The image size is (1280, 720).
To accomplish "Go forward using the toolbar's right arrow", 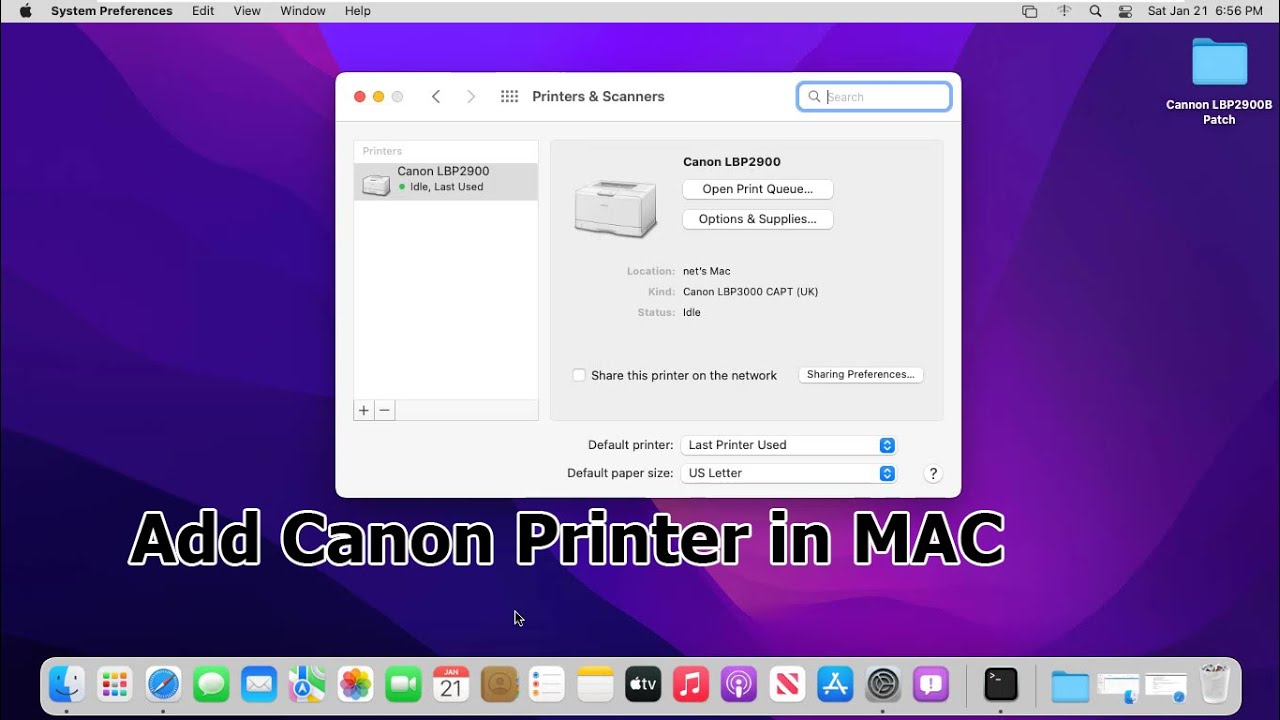I will (471, 96).
